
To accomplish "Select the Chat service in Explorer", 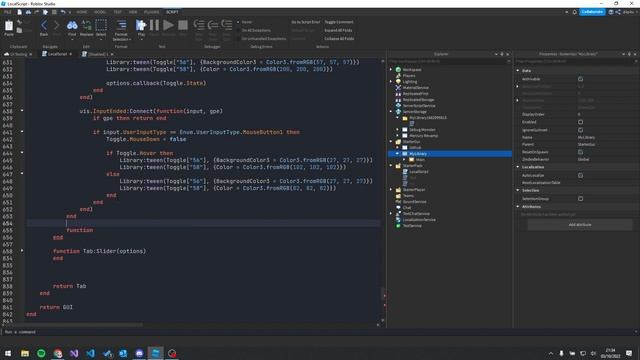I will (407, 208).
